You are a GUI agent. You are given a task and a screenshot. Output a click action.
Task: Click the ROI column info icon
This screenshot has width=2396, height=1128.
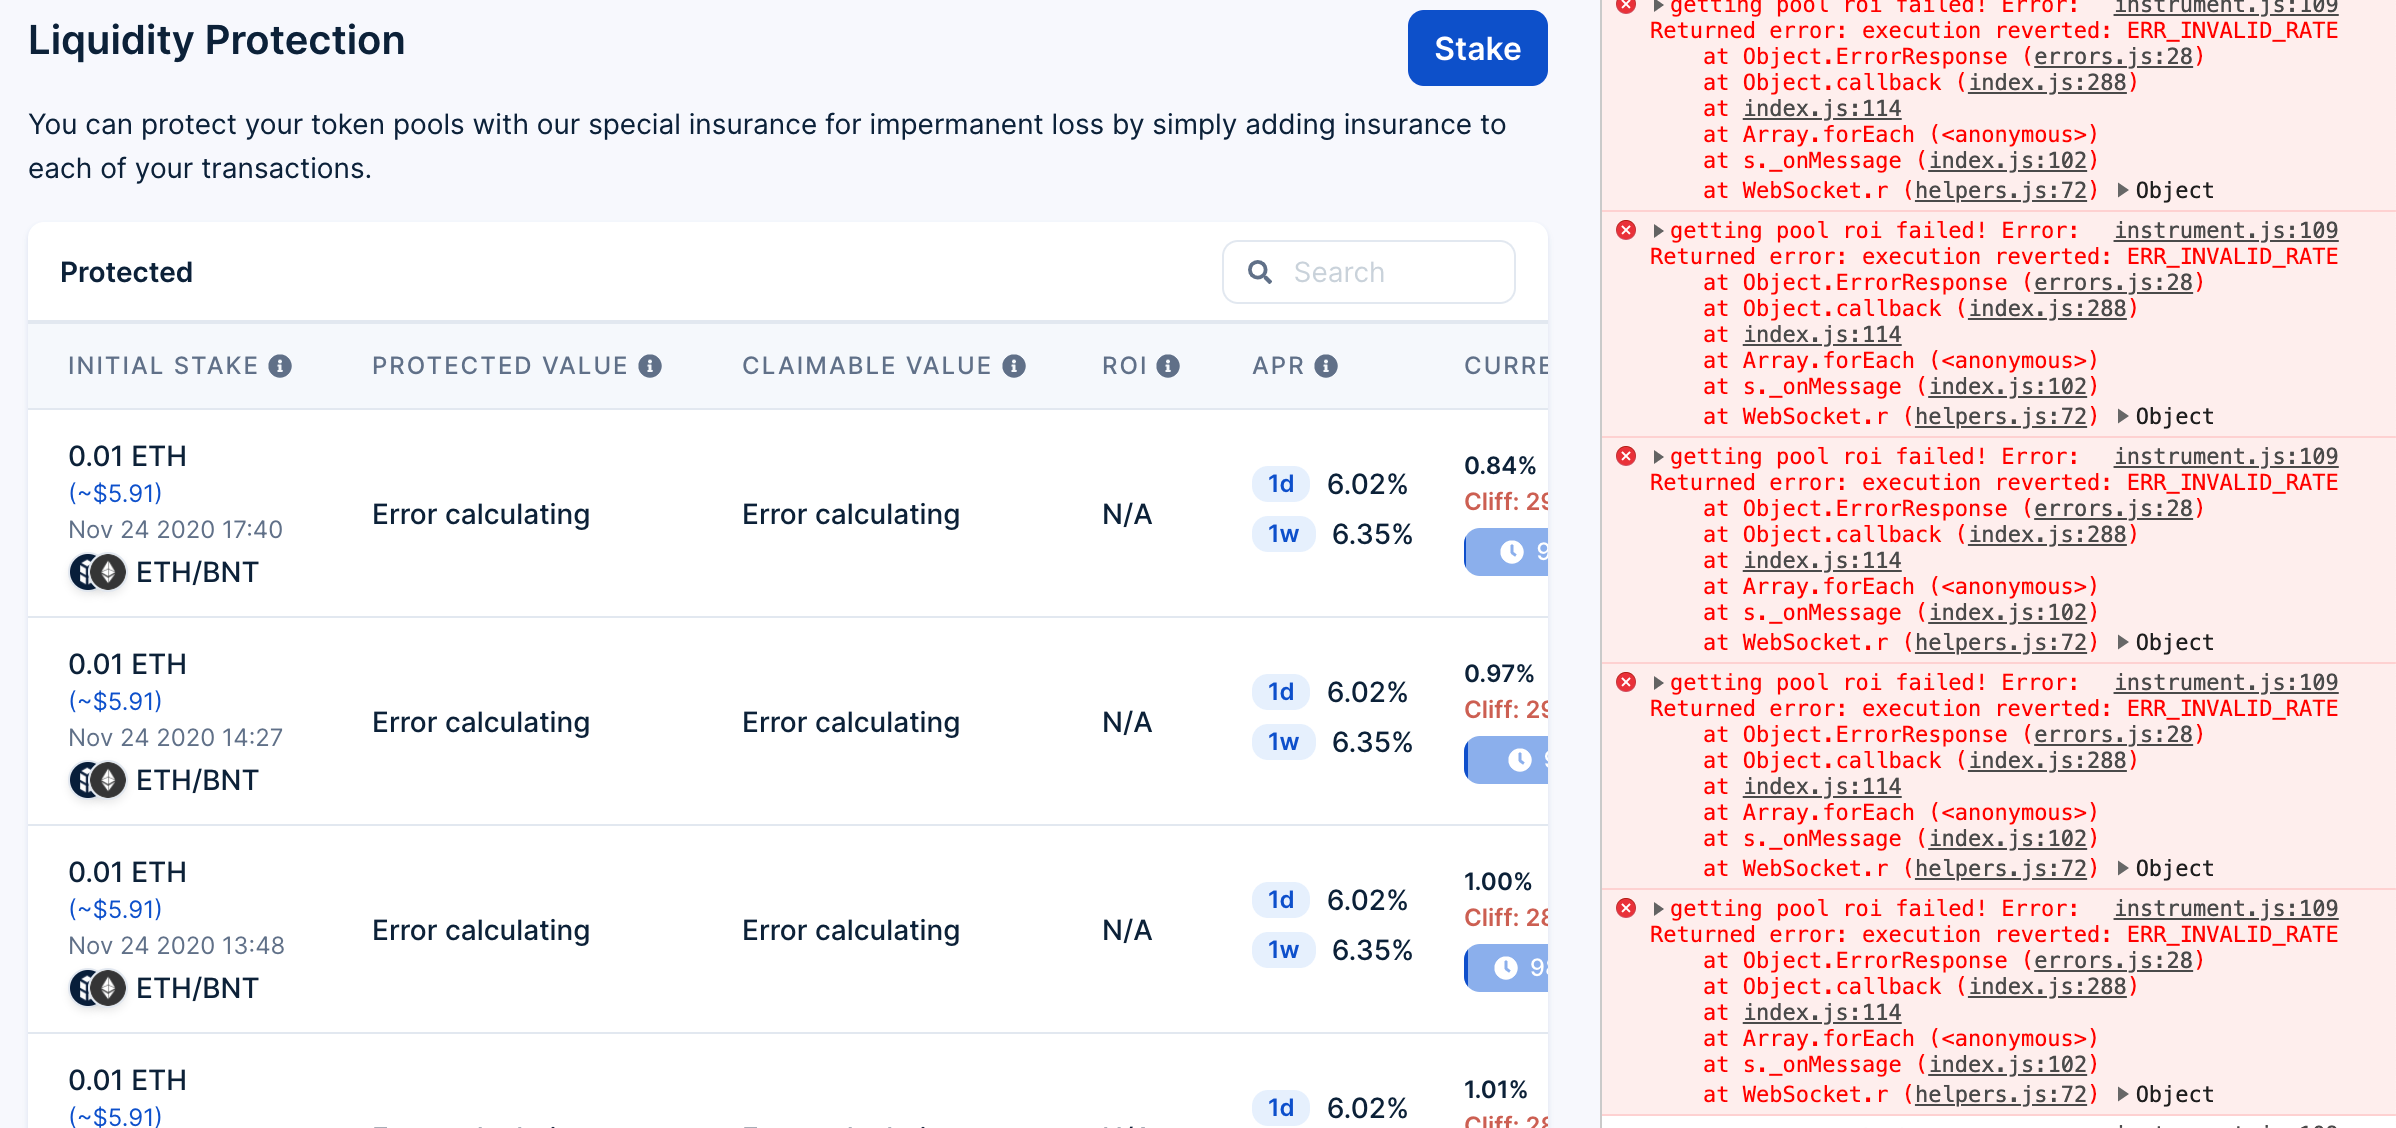point(1168,365)
